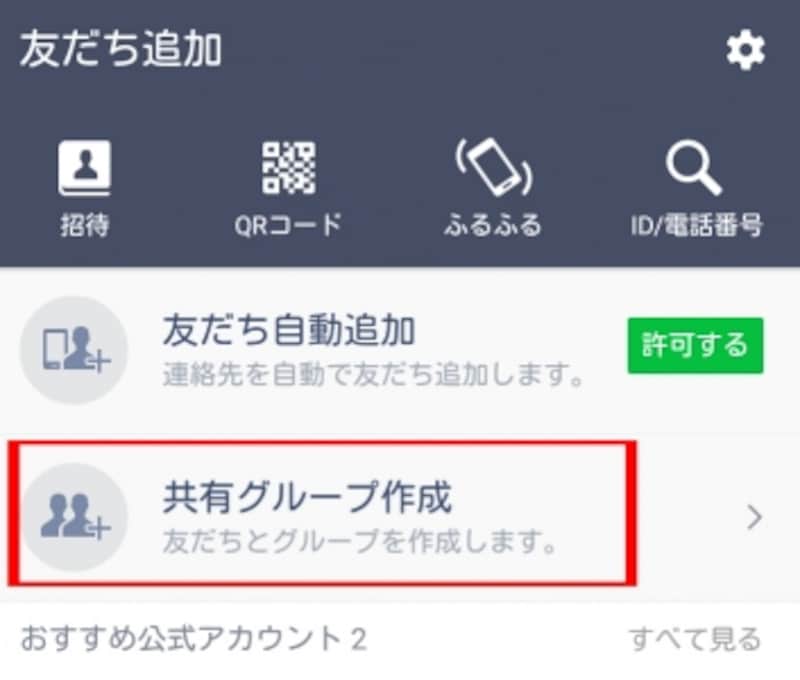The height and width of the screenshot is (680, 800).
Task: Open すべて見る link for official accounts
Action: (695, 639)
